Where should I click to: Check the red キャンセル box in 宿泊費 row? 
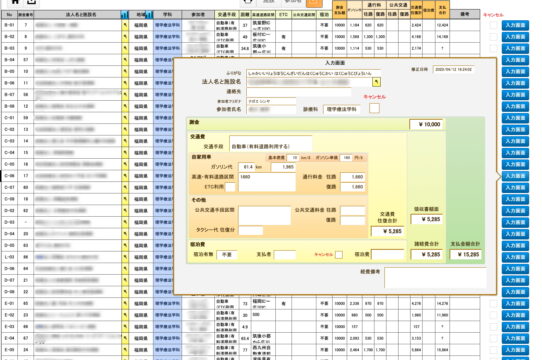339,255
